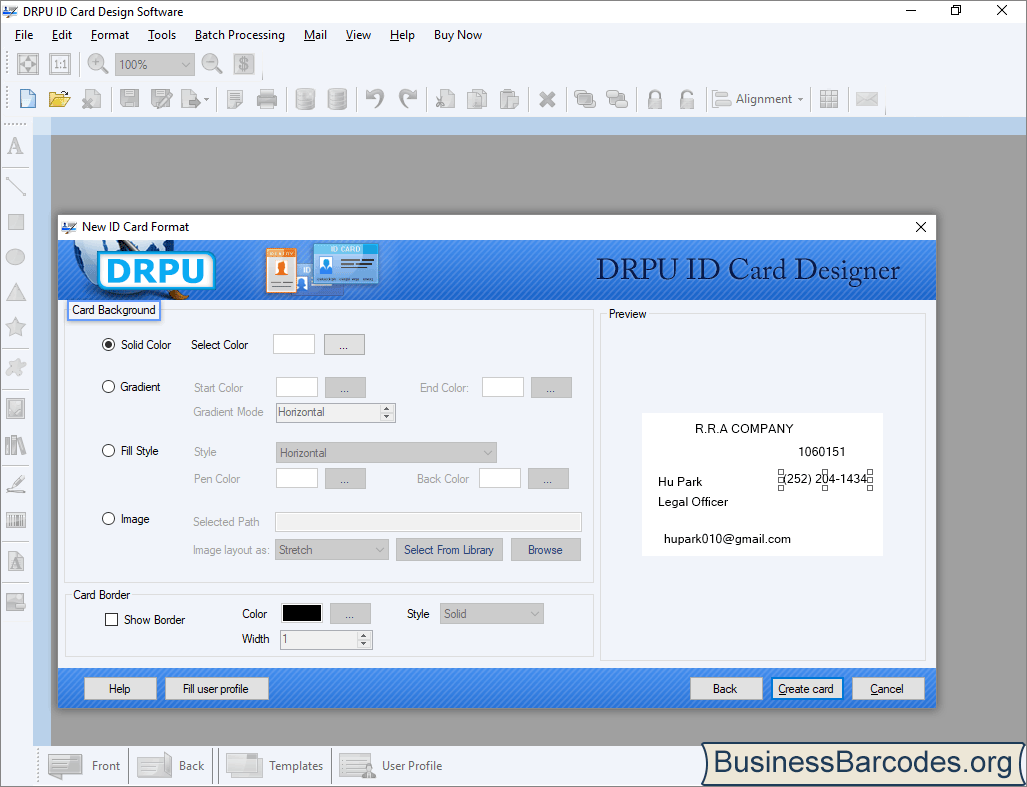The image size is (1027, 787).
Task: Click the Browse button
Action: (545, 550)
